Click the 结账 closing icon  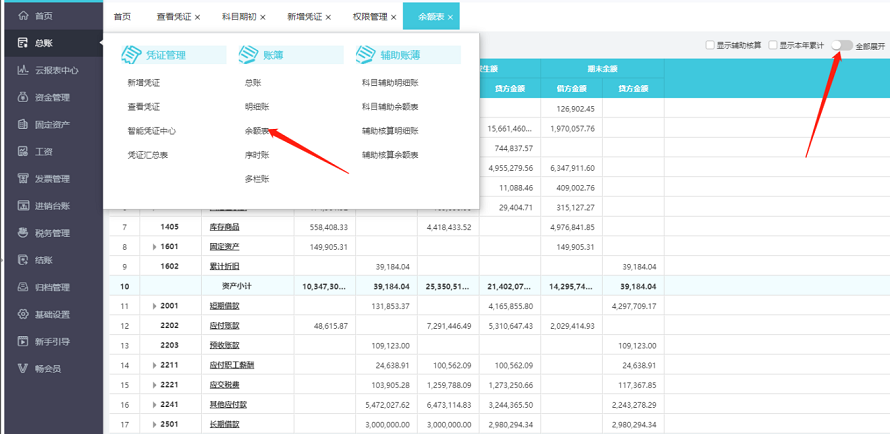23,260
